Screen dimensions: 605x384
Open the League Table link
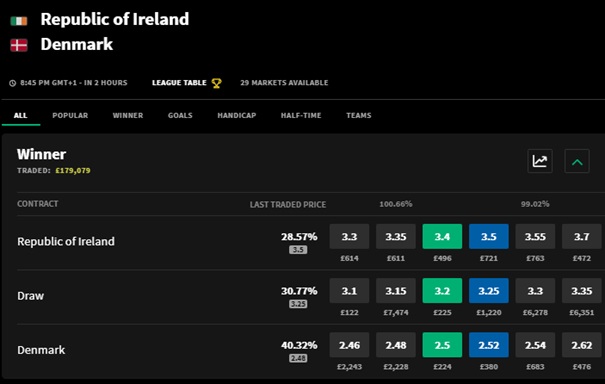click(x=179, y=83)
